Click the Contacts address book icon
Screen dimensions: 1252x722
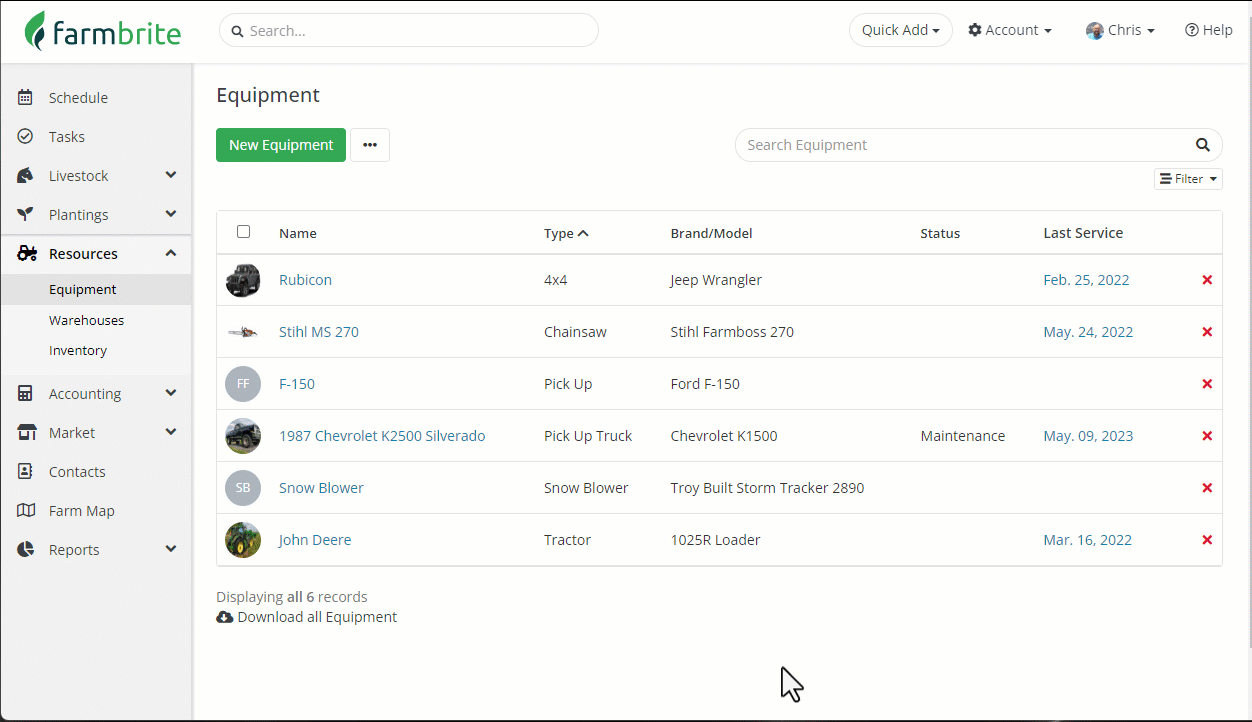click(x=26, y=472)
